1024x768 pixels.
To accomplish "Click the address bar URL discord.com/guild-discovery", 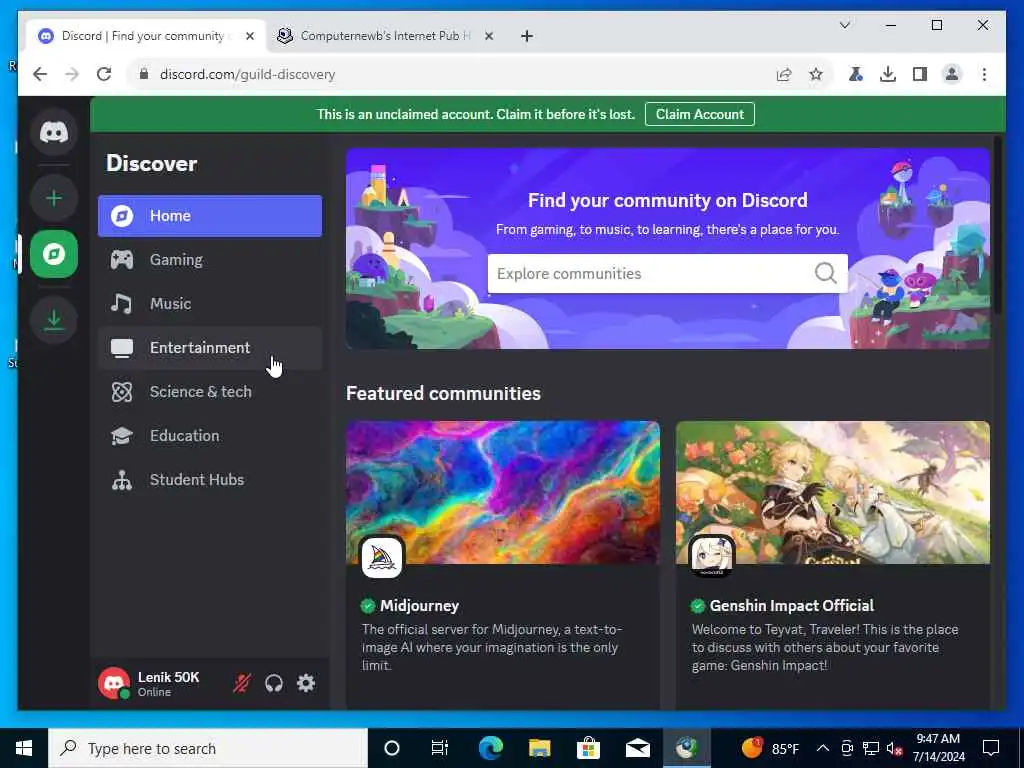I will click(x=248, y=74).
